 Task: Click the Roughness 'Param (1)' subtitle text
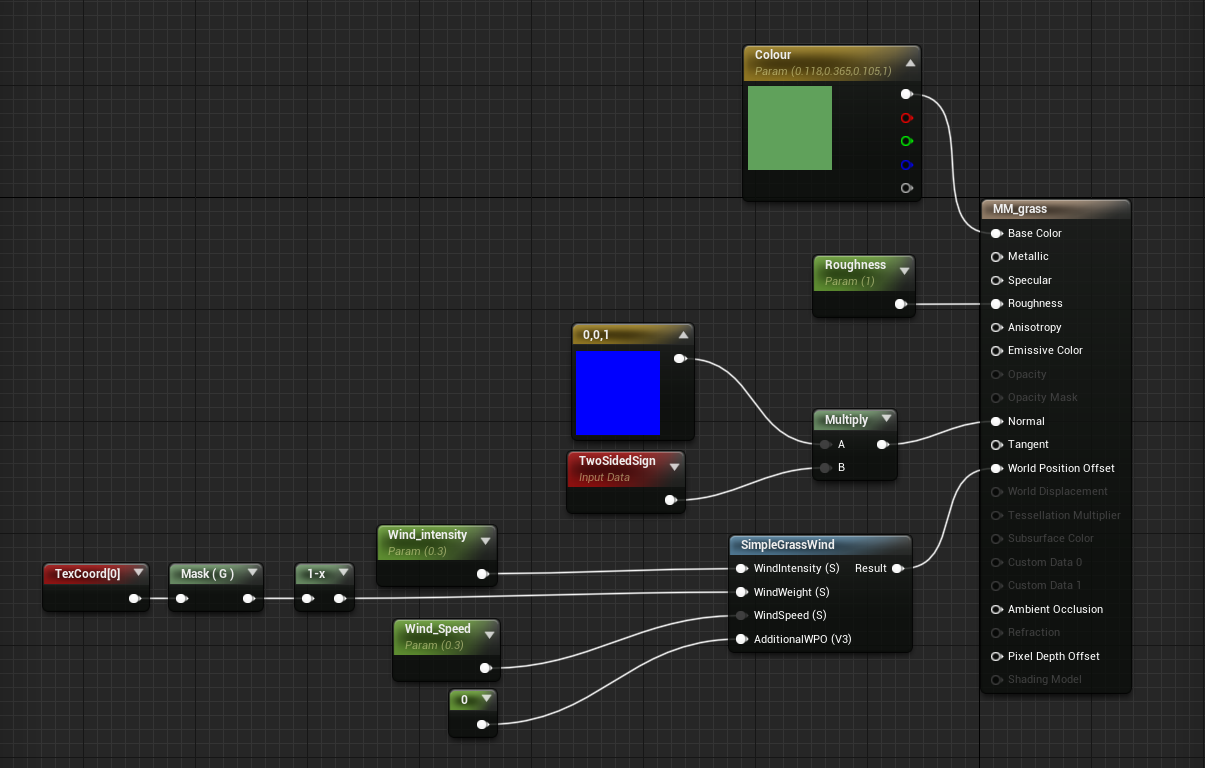tap(850, 281)
